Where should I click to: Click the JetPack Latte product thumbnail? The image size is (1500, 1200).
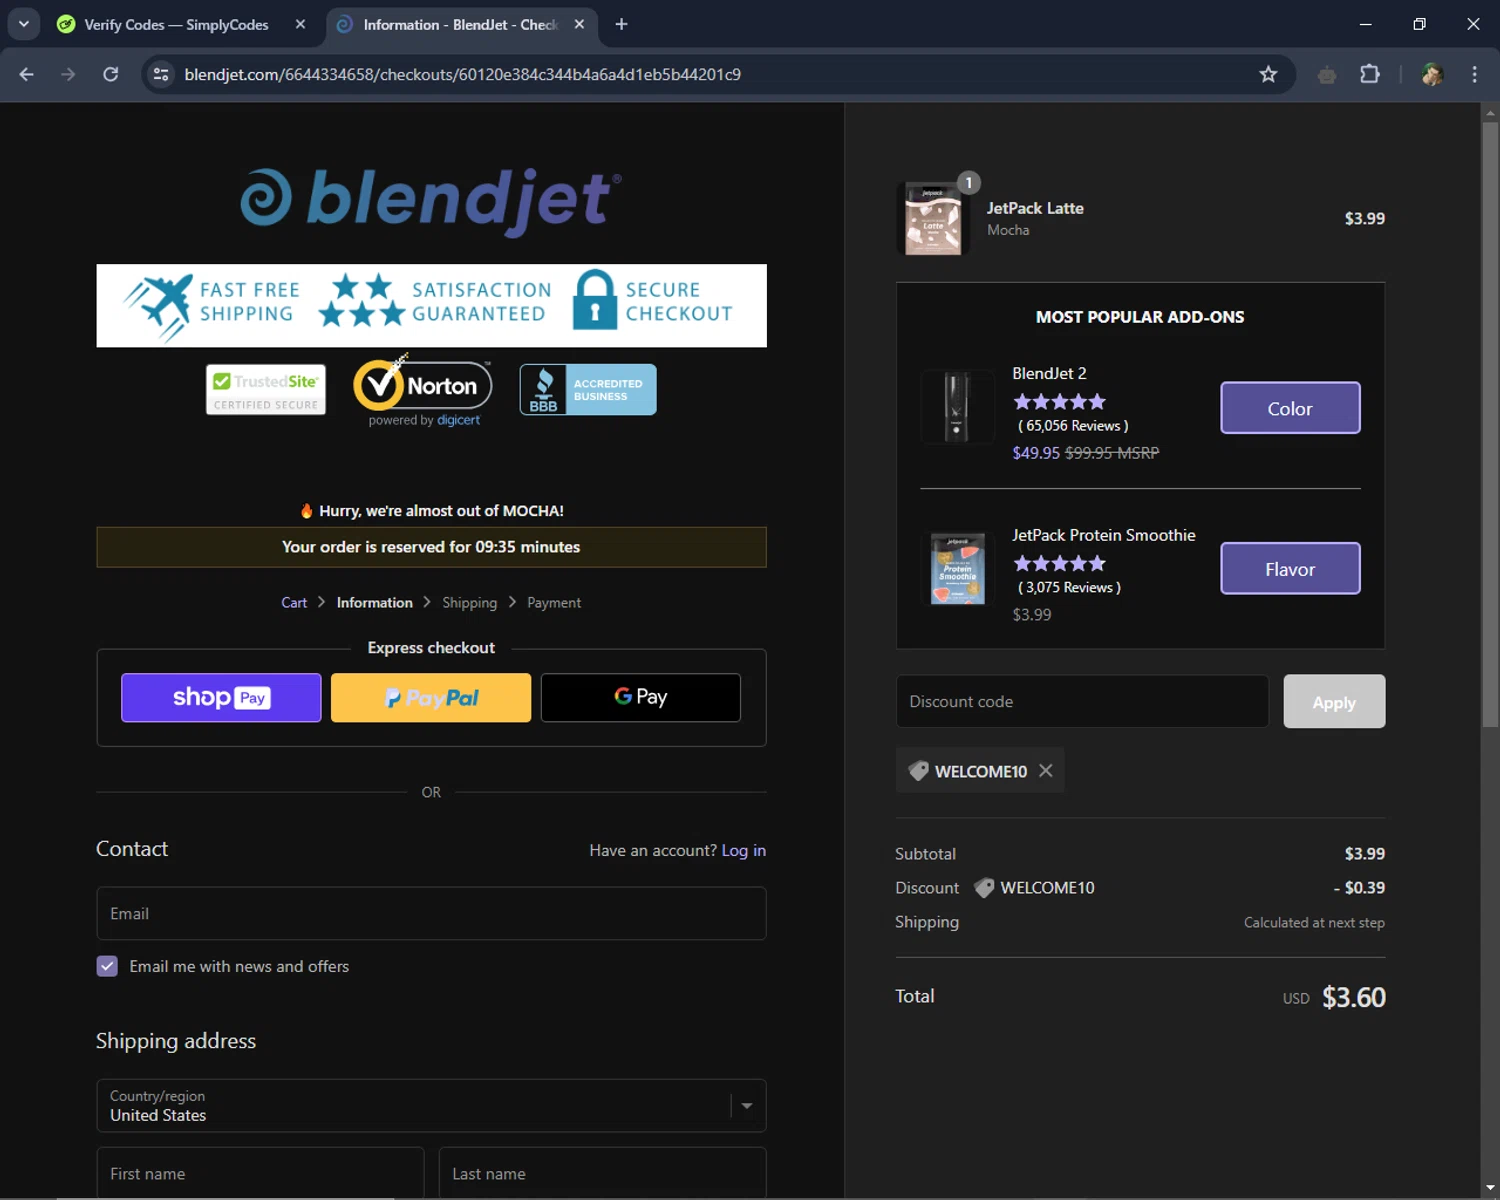(932, 218)
